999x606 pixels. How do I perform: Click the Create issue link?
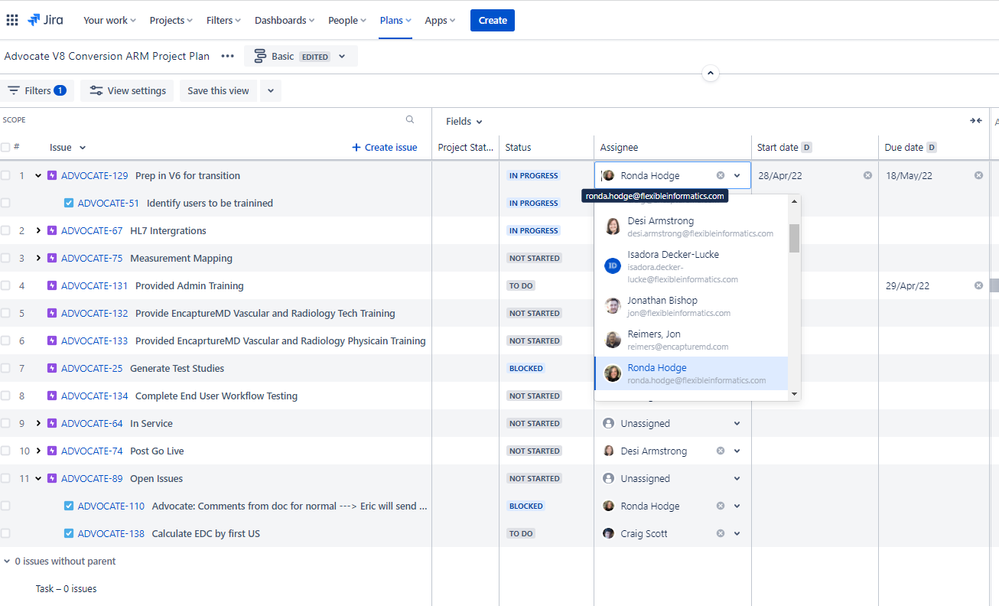click(384, 147)
